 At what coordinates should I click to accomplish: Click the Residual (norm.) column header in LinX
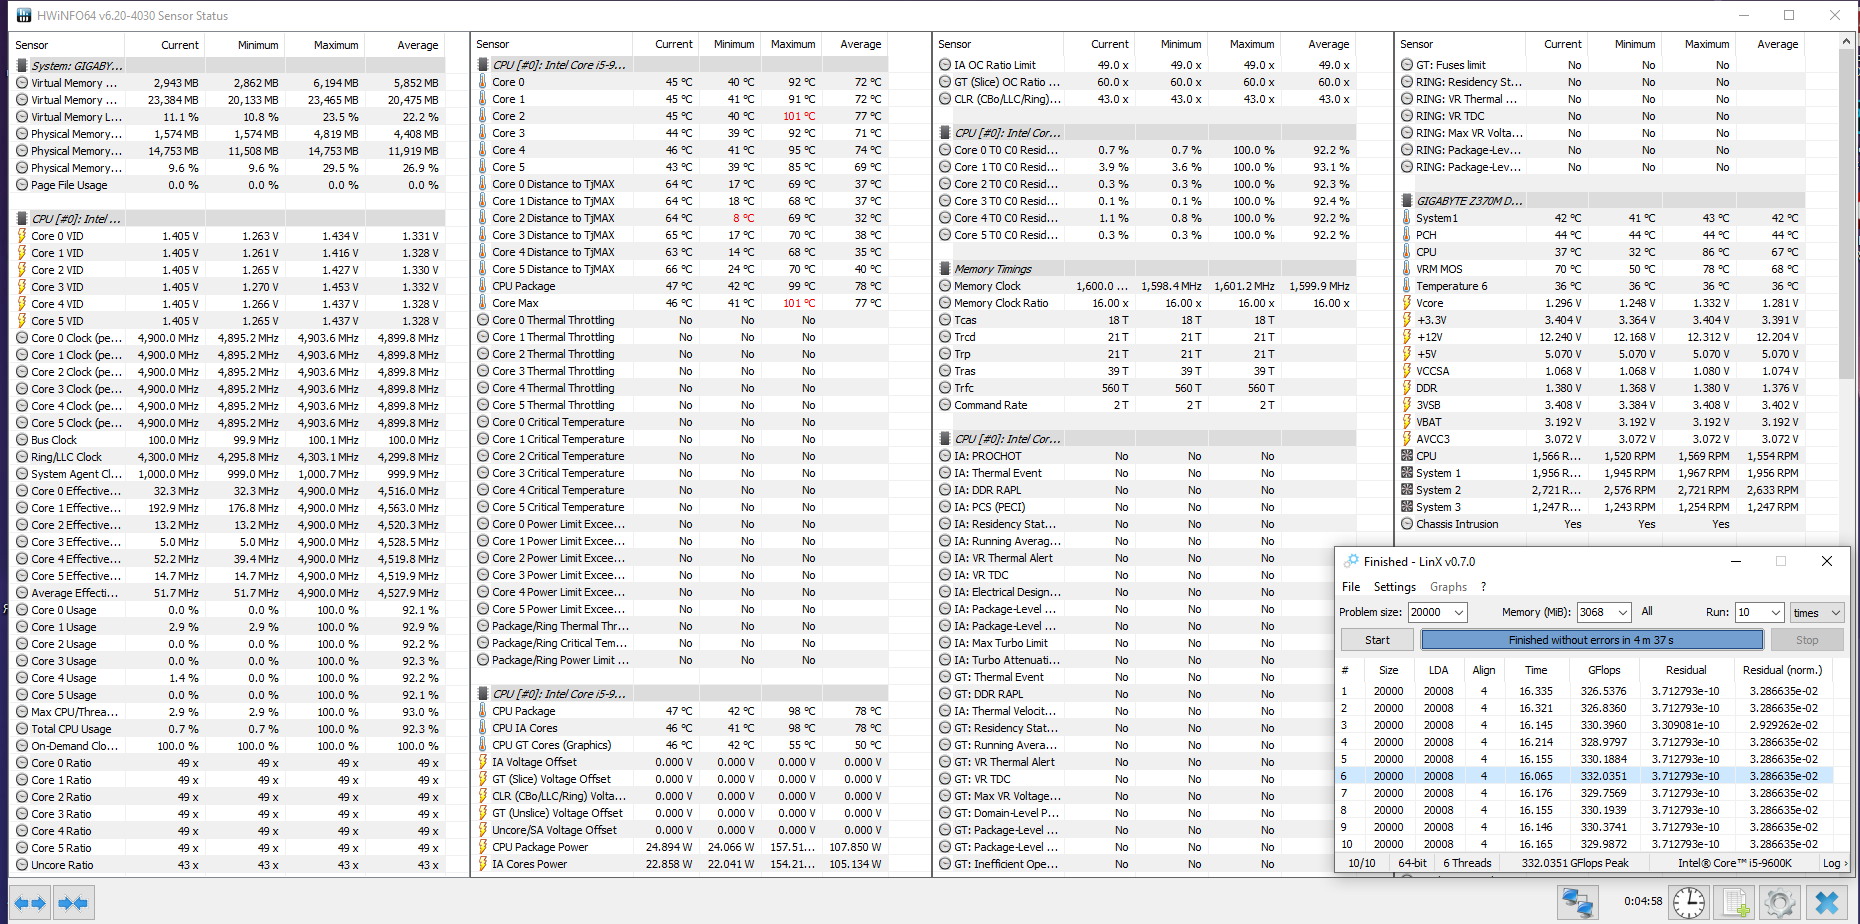tap(1782, 670)
